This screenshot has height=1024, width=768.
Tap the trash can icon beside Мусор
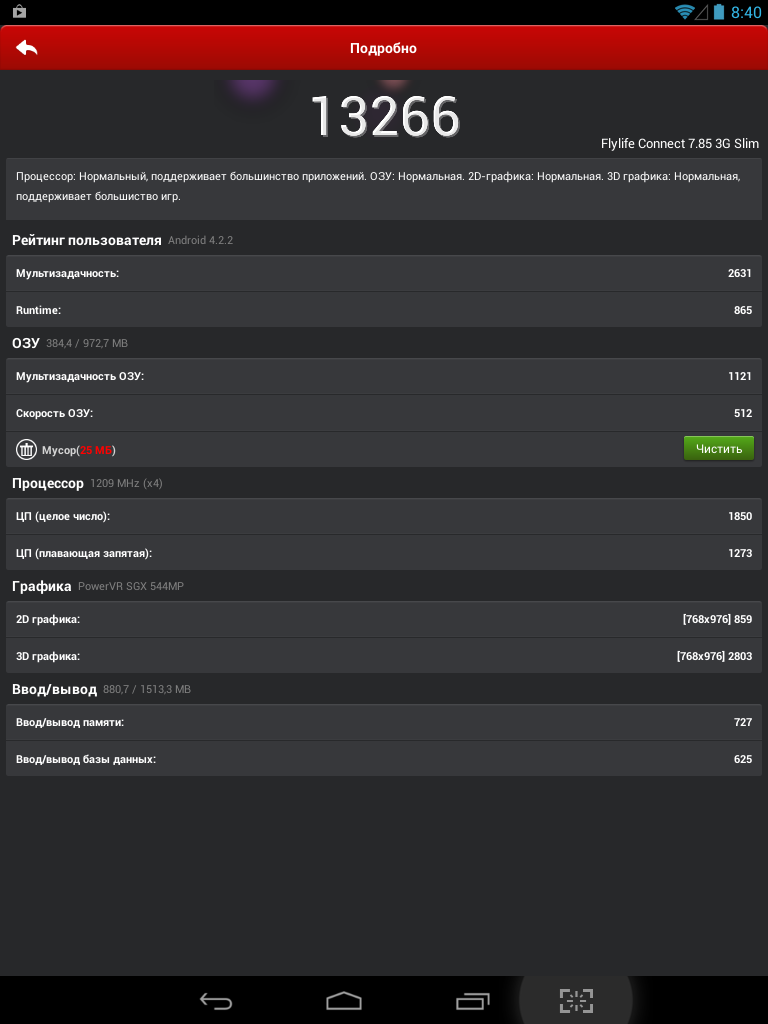pyautogui.click(x=26, y=449)
